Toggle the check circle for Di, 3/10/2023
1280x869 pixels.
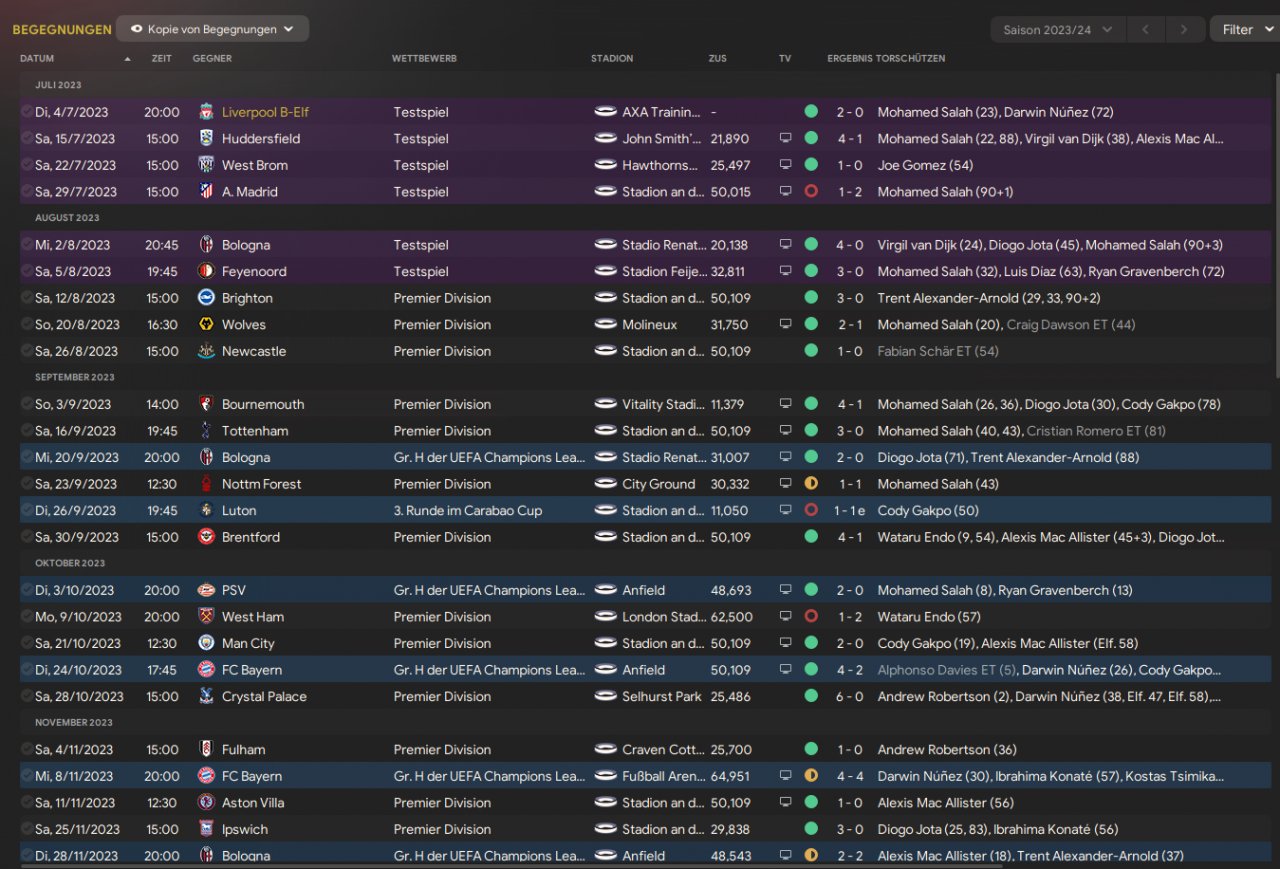pos(27,590)
